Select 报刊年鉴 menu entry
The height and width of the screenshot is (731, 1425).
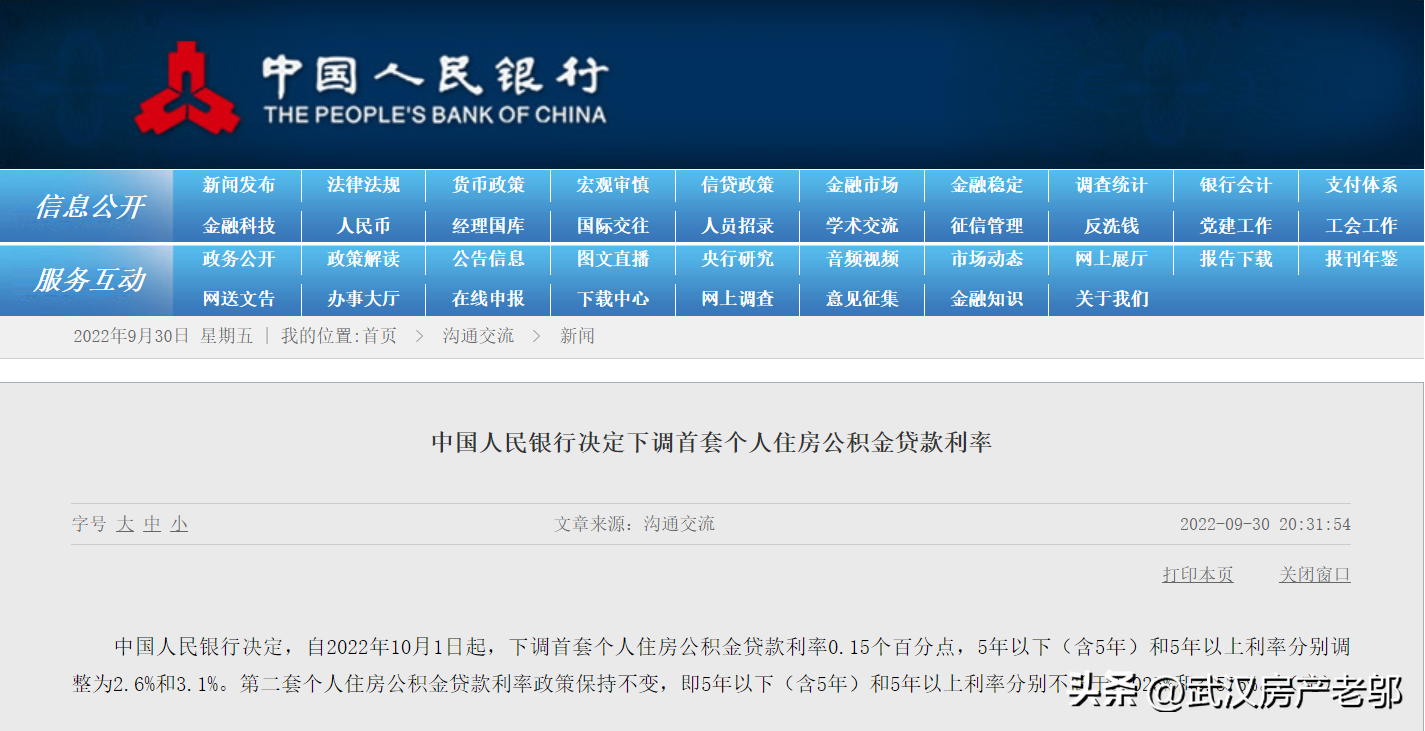[1362, 259]
